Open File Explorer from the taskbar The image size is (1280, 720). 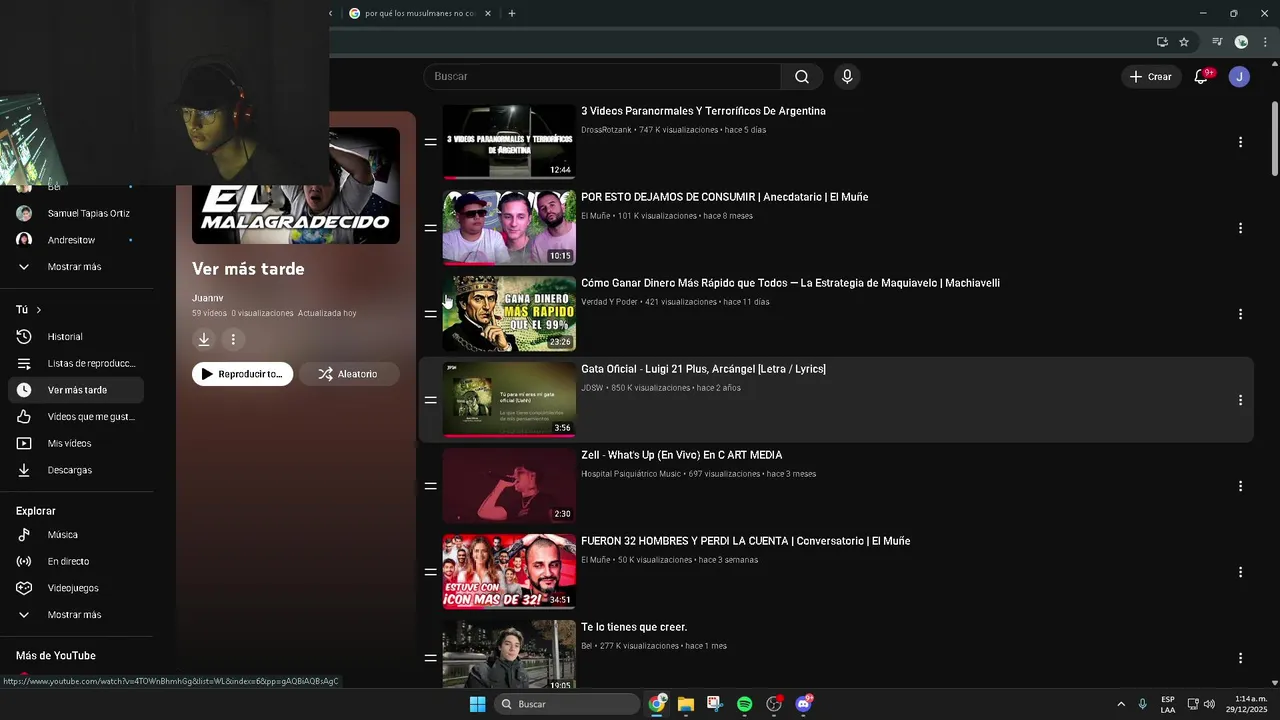[x=685, y=704]
